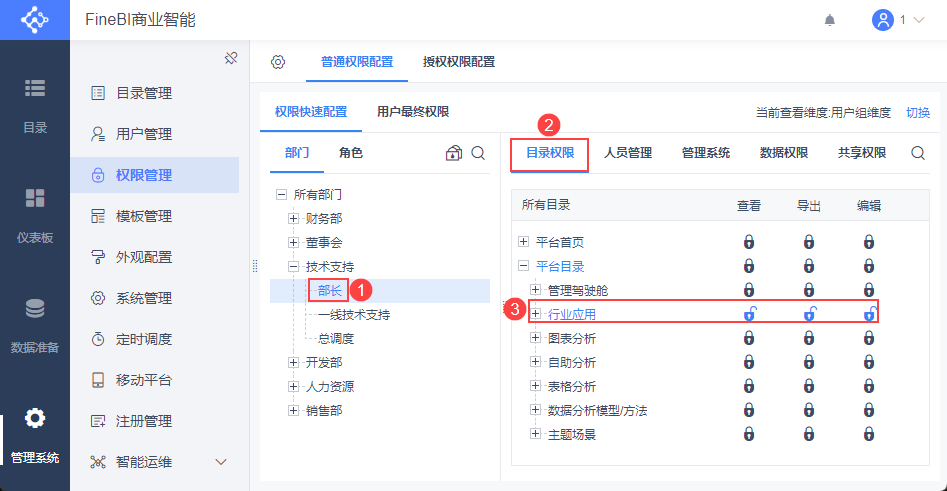Click the lock-building icon above the department tree
This screenshot has height=491, width=947.
(454, 153)
